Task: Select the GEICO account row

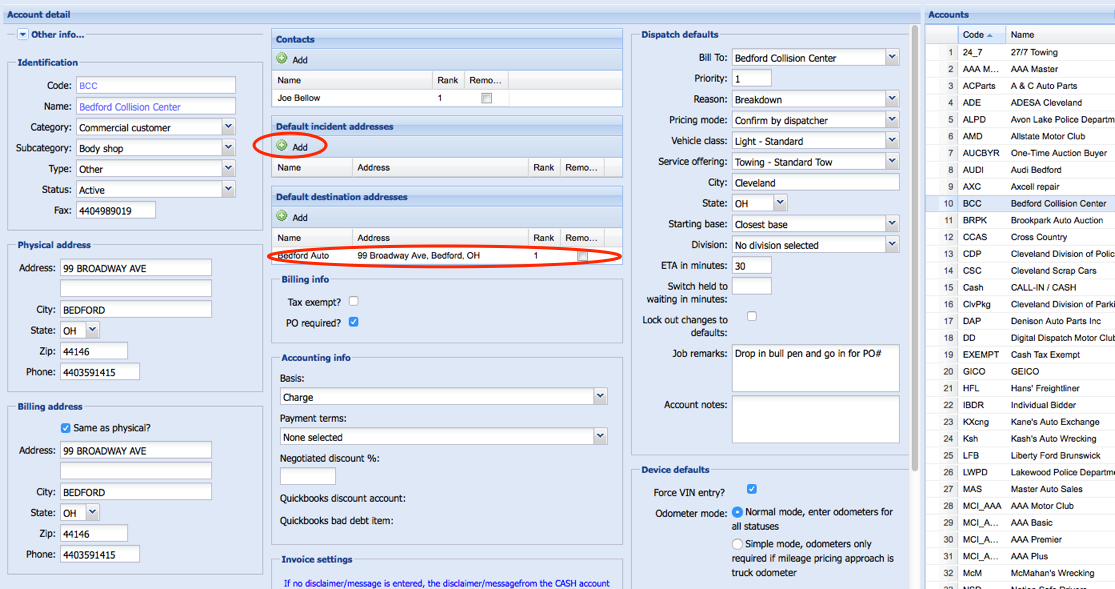Action: (x=1030, y=371)
